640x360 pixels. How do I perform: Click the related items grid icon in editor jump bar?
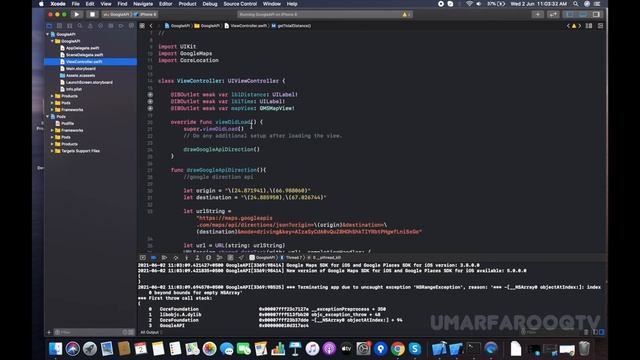pyautogui.click(x=142, y=26)
